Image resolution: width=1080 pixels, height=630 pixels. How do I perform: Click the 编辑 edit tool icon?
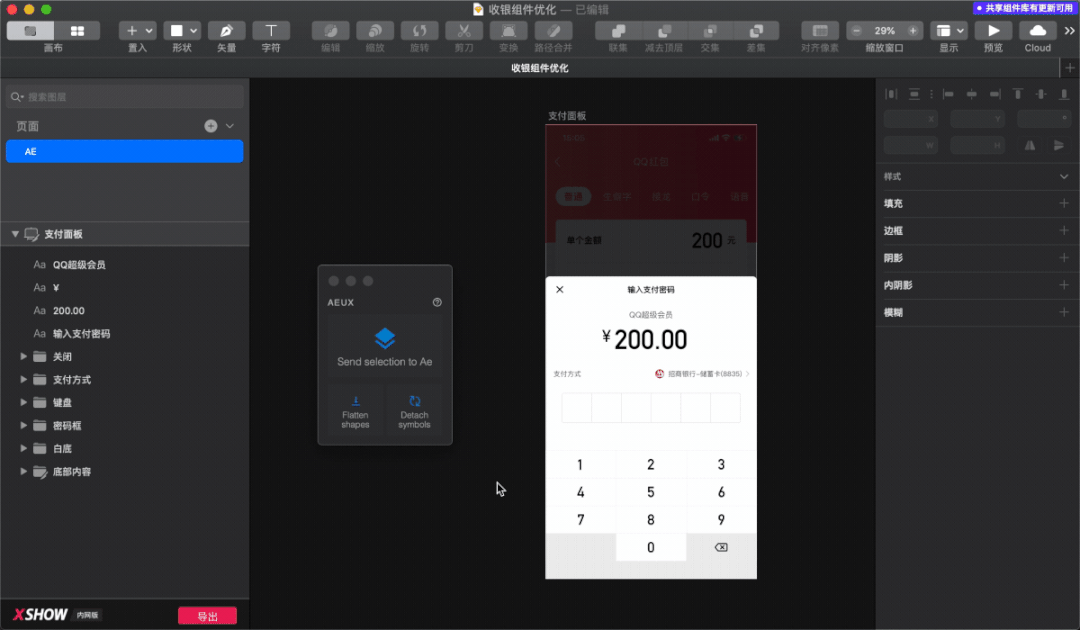coord(331,31)
